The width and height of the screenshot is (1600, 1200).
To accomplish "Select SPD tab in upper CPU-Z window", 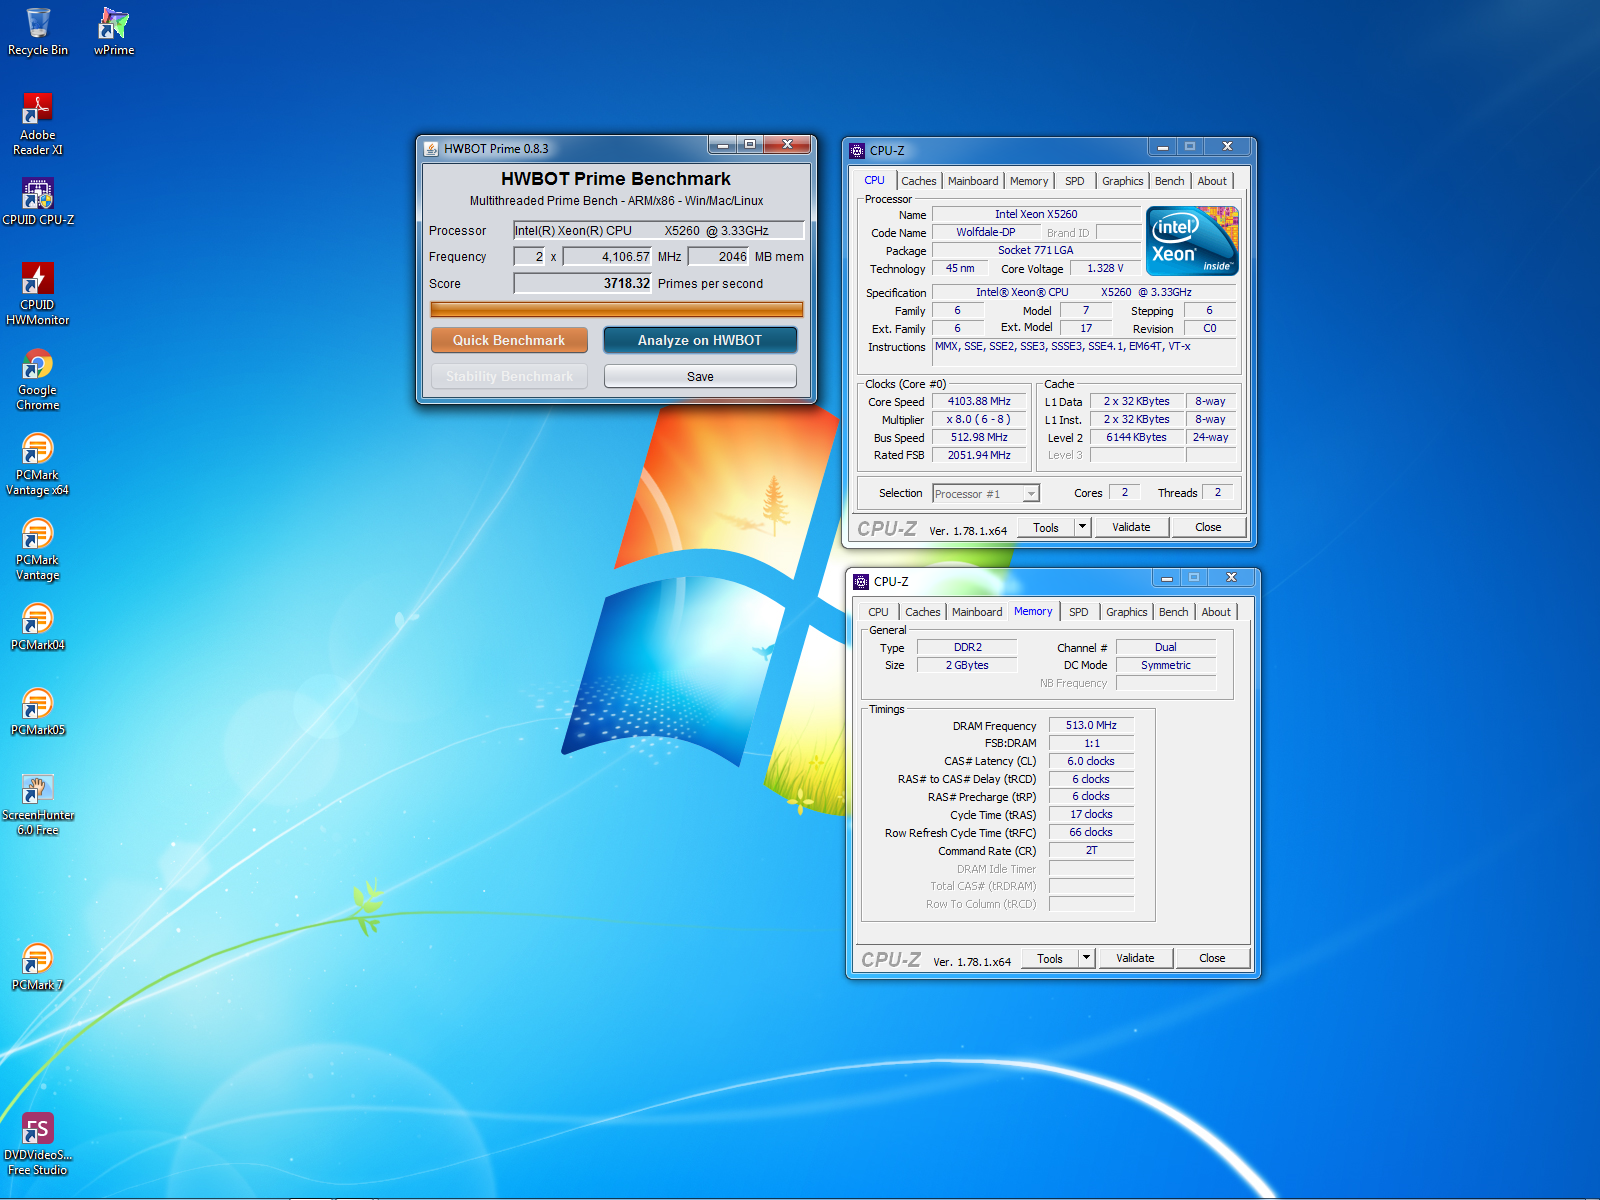I will click(x=1075, y=181).
